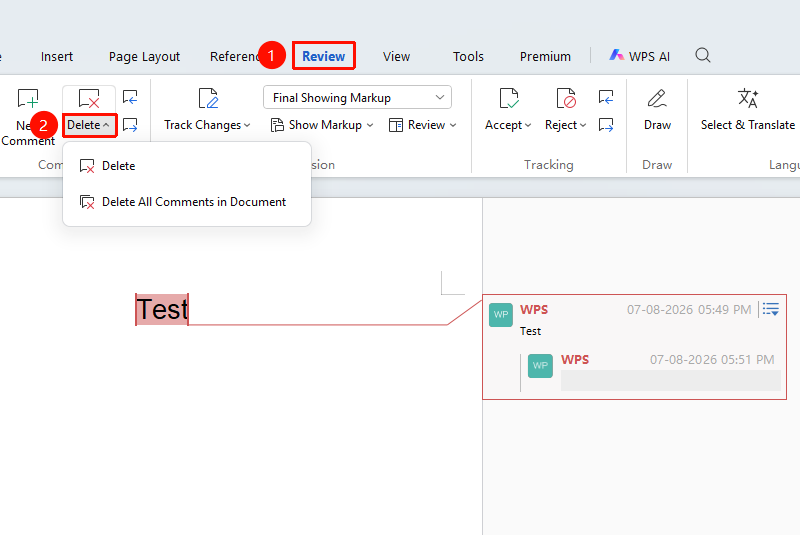
Task: Click the Delete comment icon in ribbon
Action: pyautogui.click(x=89, y=98)
